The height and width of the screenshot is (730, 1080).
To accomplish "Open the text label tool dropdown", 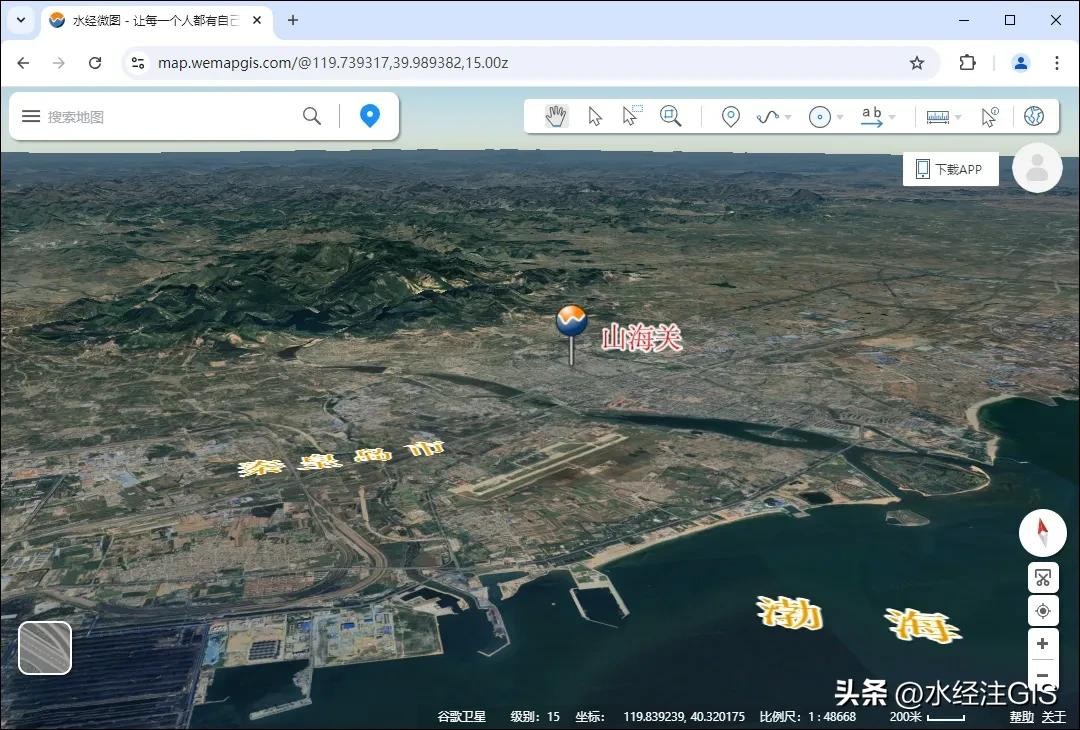I will click(892, 118).
